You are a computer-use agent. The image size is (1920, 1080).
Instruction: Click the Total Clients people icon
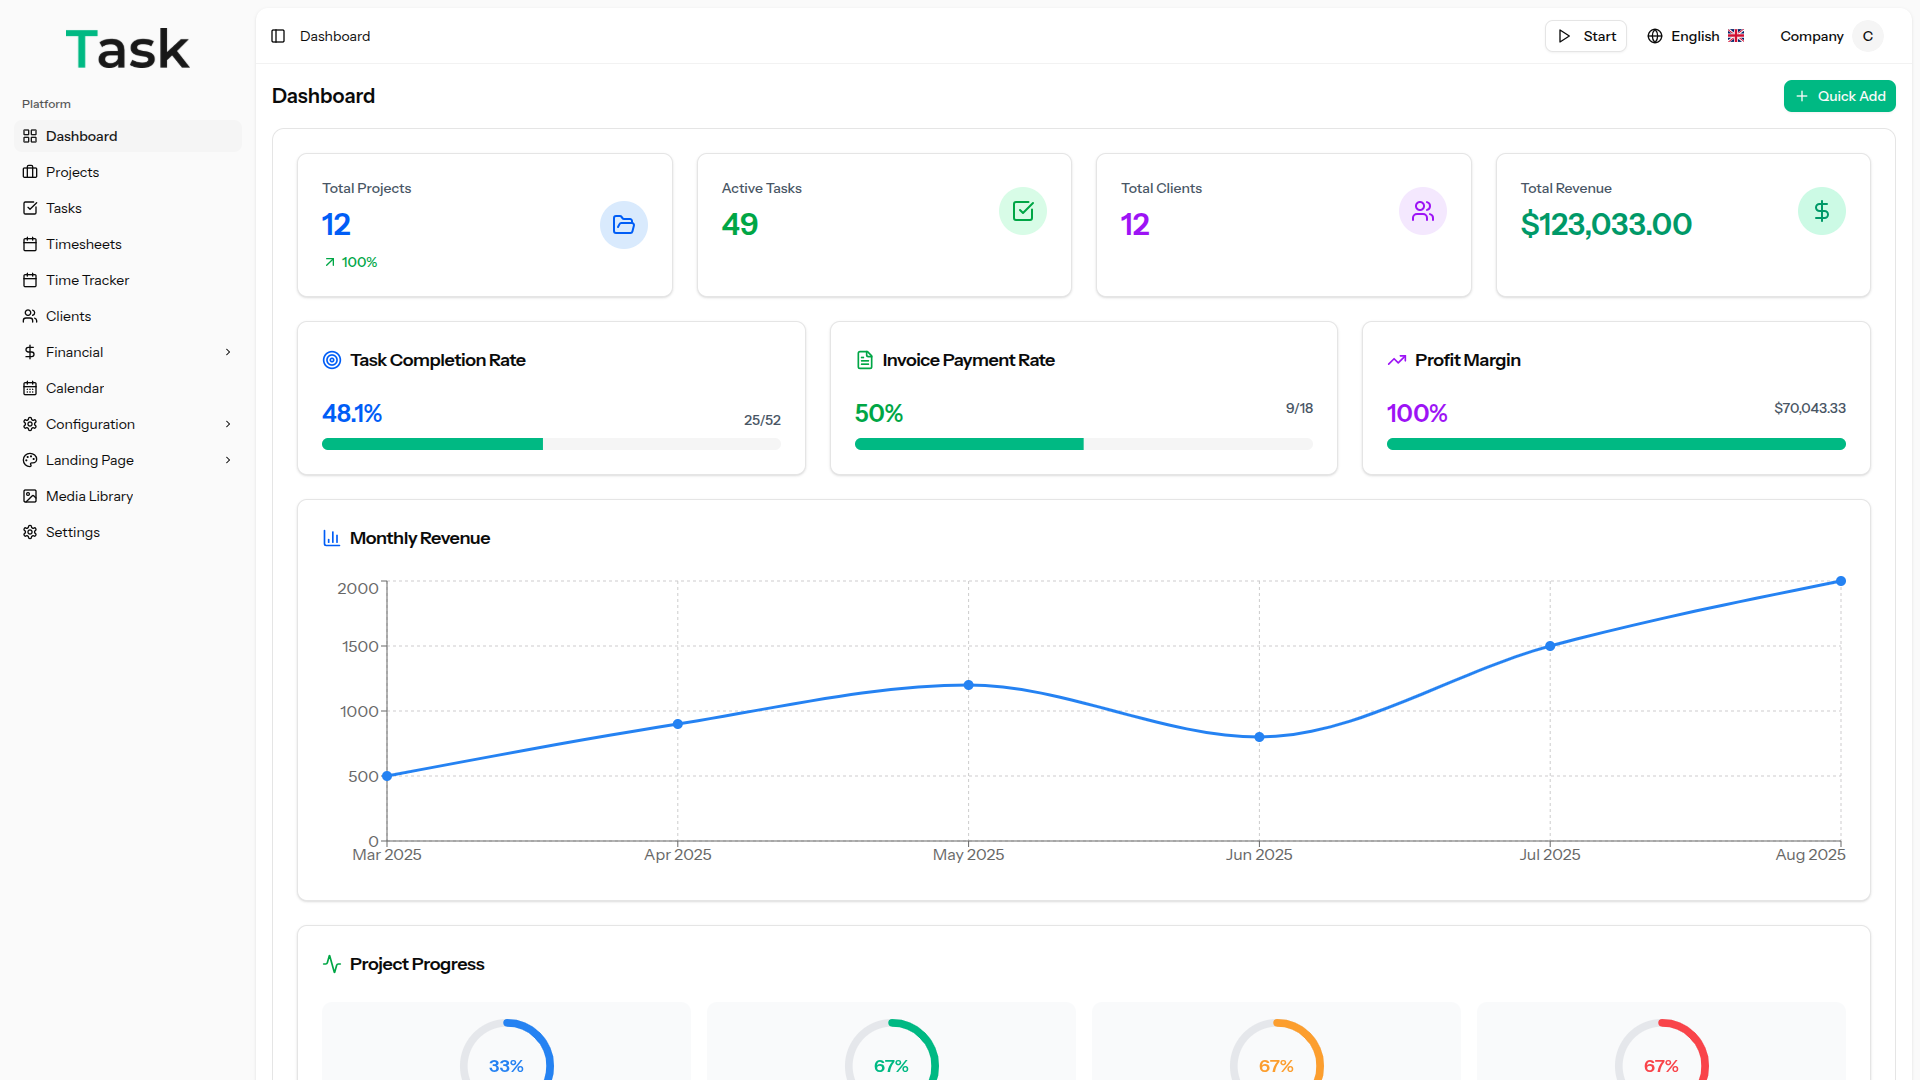pyautogui.click(x=1422, y=211)
